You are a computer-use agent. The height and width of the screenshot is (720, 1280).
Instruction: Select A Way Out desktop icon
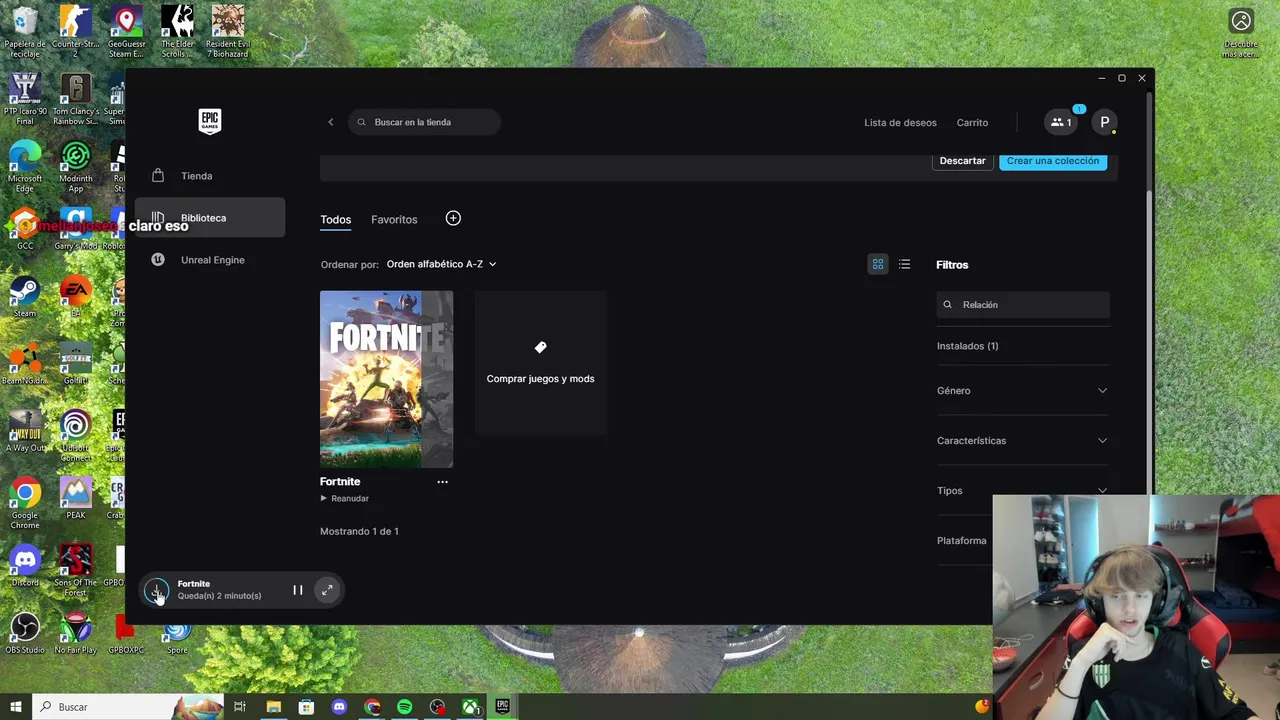[x=25, y=431]
